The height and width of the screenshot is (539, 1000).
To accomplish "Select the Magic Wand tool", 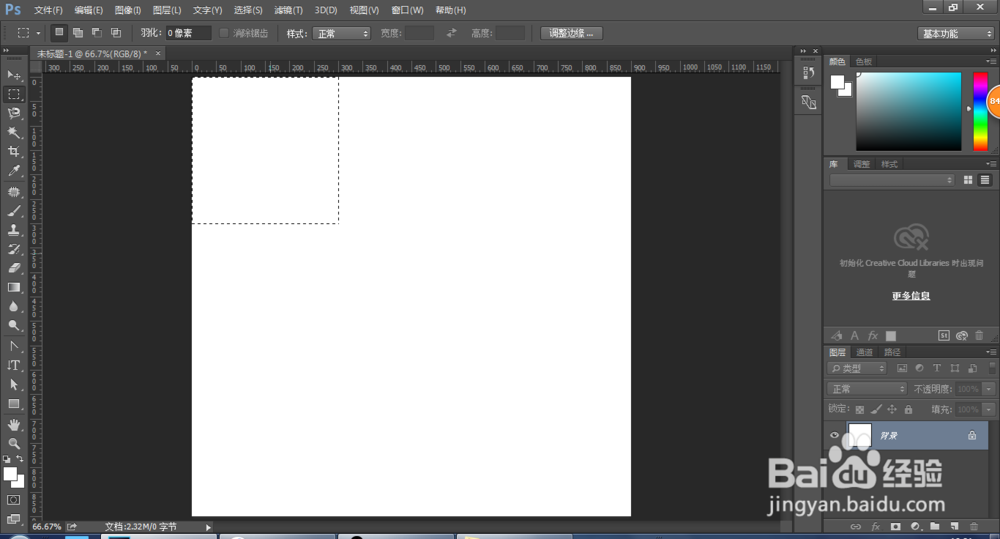I will point(14,133).
